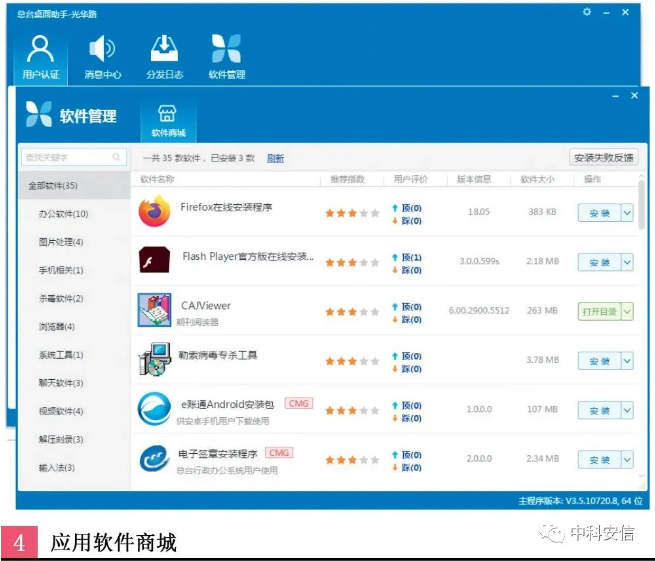Click the Firefox star rating
This screenshot has width=655, height=561.
(x=352, y=213)
